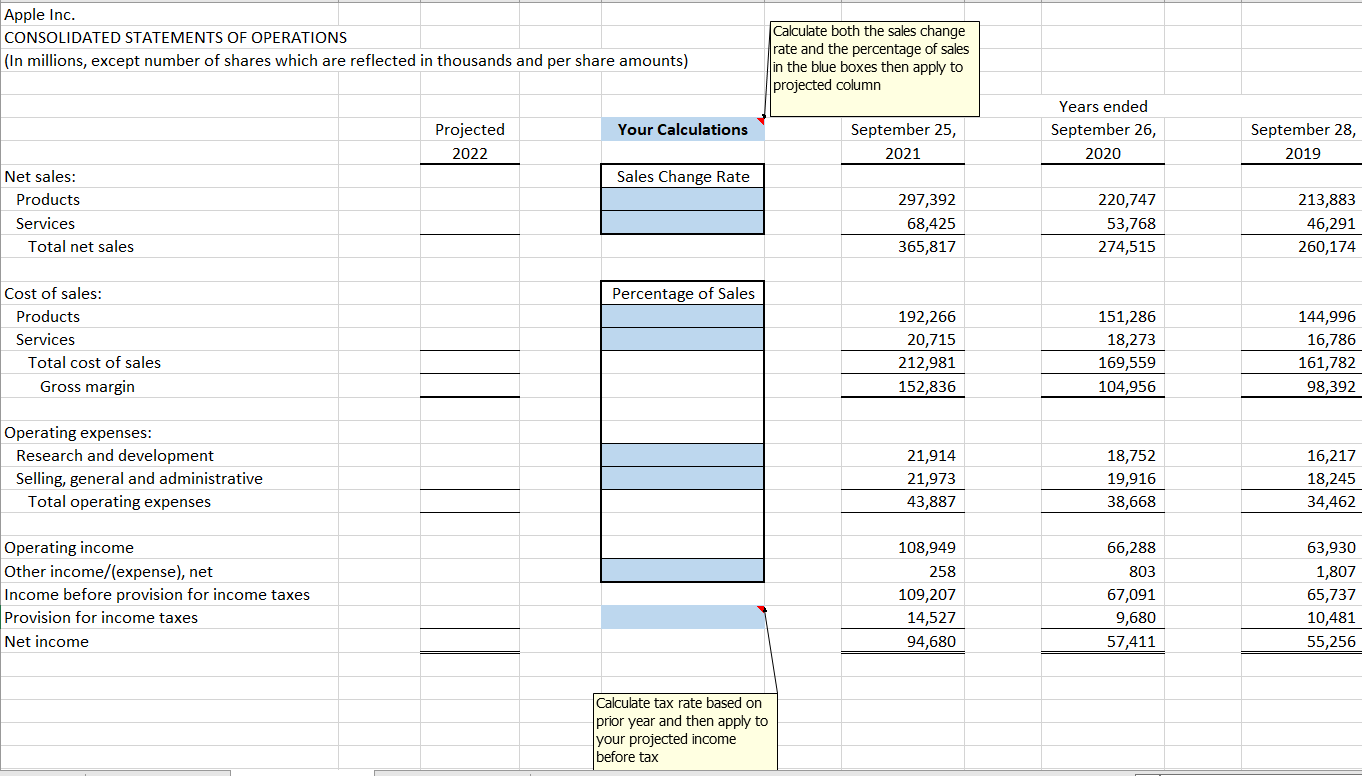Select the September 25, 2021 header cell
1362x776 pixels.
(x=902, y=129)
